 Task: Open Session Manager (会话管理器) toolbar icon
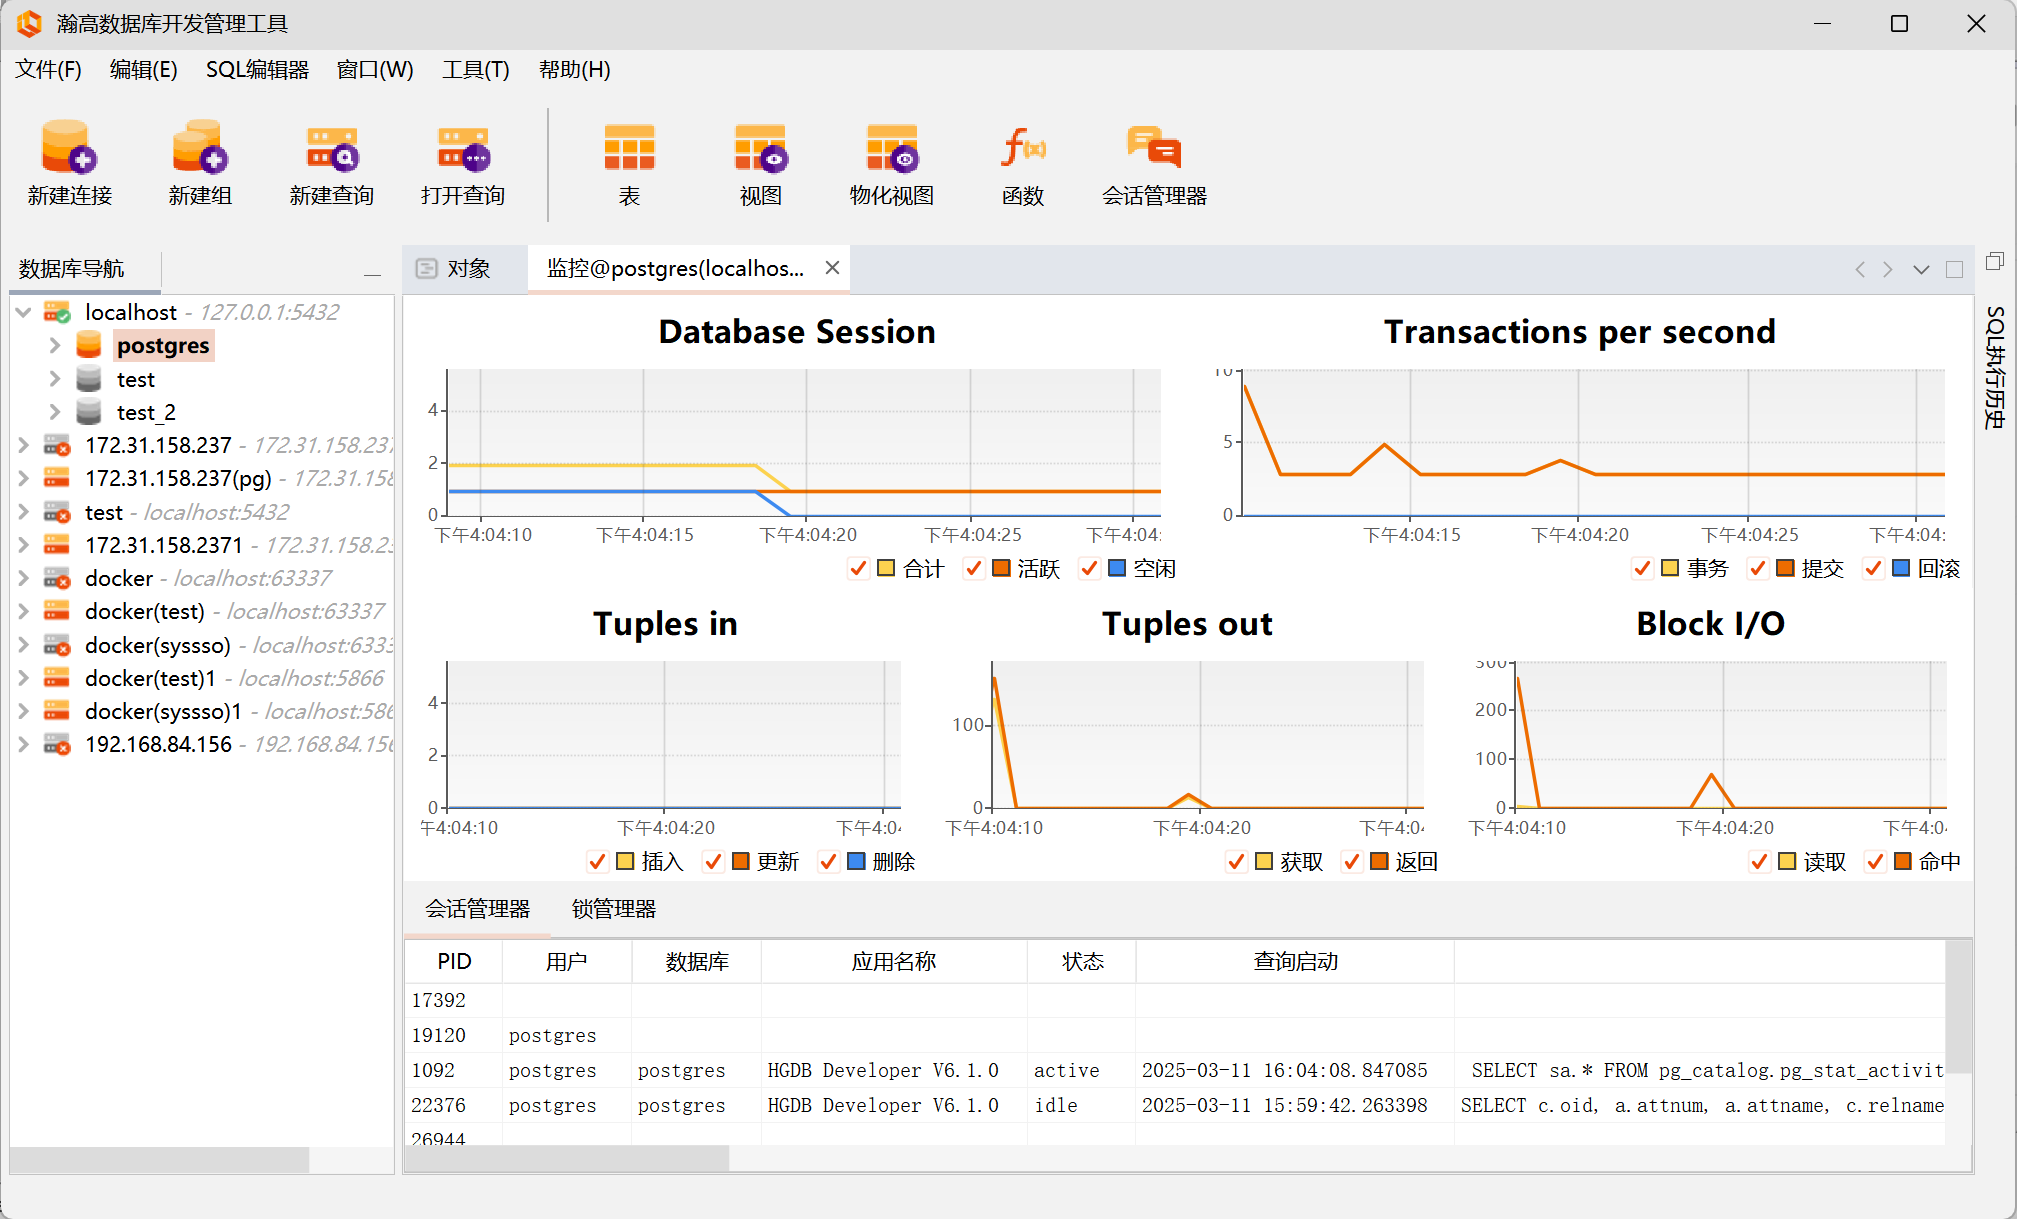1154,147
